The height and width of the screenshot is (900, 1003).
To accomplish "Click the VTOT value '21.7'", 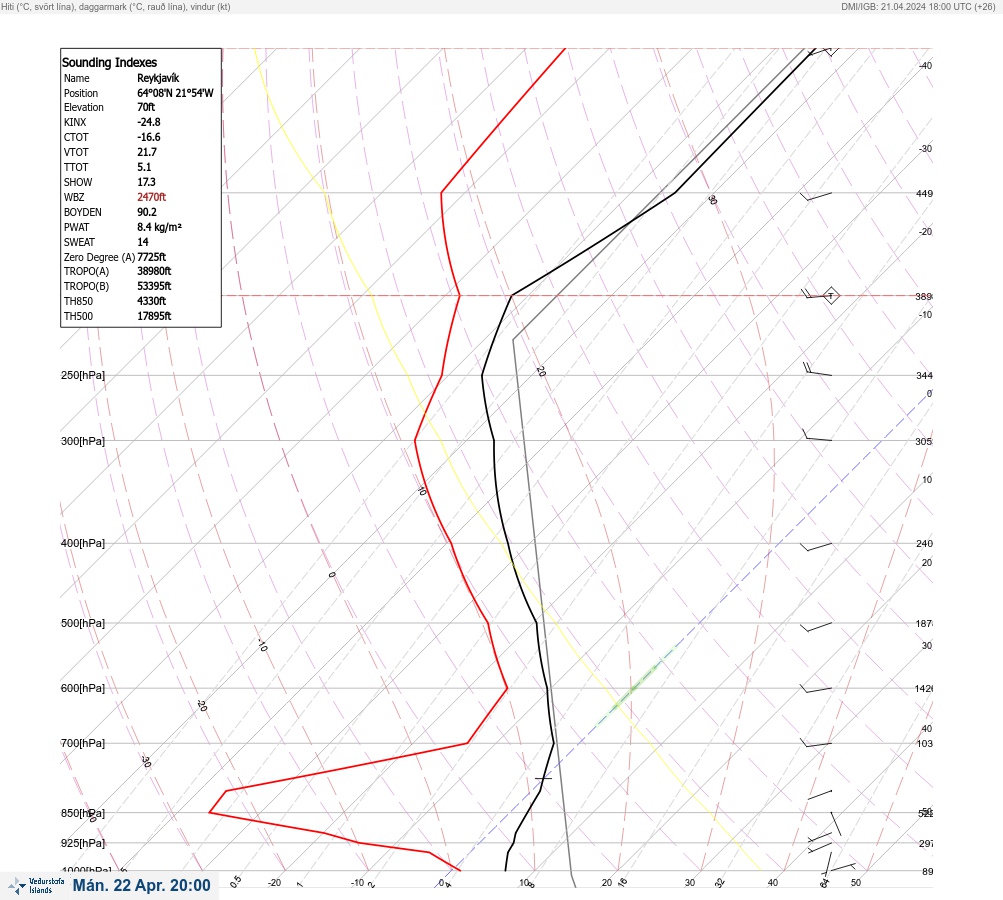I will (146, 152).
